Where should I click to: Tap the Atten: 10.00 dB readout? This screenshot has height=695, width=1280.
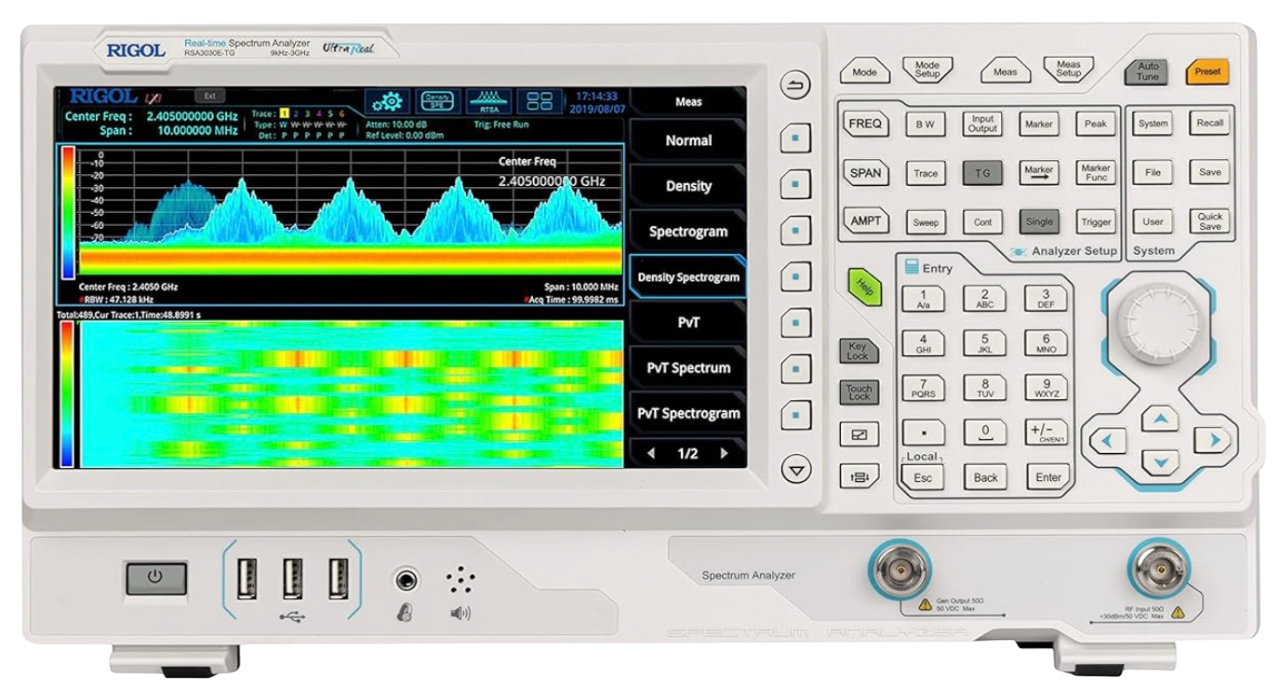pyautogui.click(x=398, y=124)
